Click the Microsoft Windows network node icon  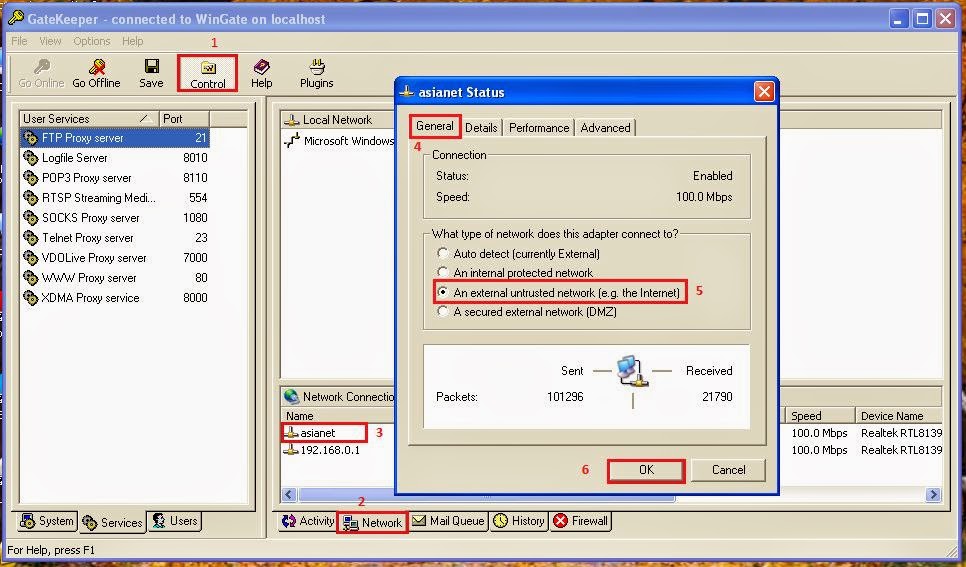tap(292, 141)
